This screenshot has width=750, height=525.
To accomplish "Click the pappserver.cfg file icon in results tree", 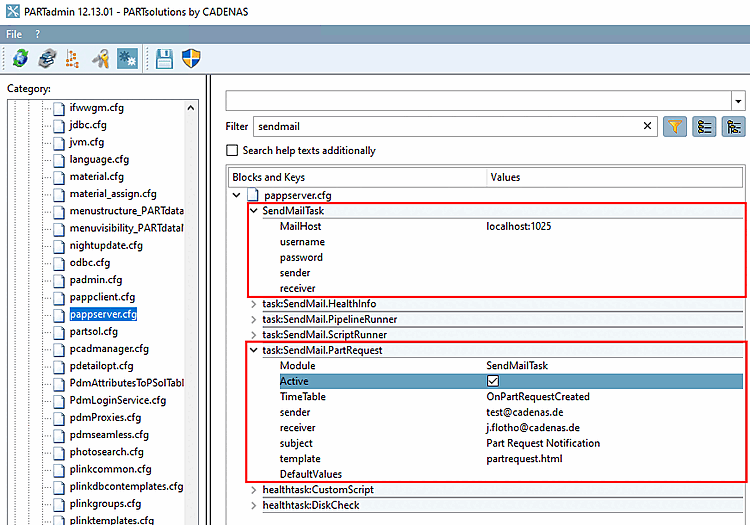I will click(x=253, y=195).
